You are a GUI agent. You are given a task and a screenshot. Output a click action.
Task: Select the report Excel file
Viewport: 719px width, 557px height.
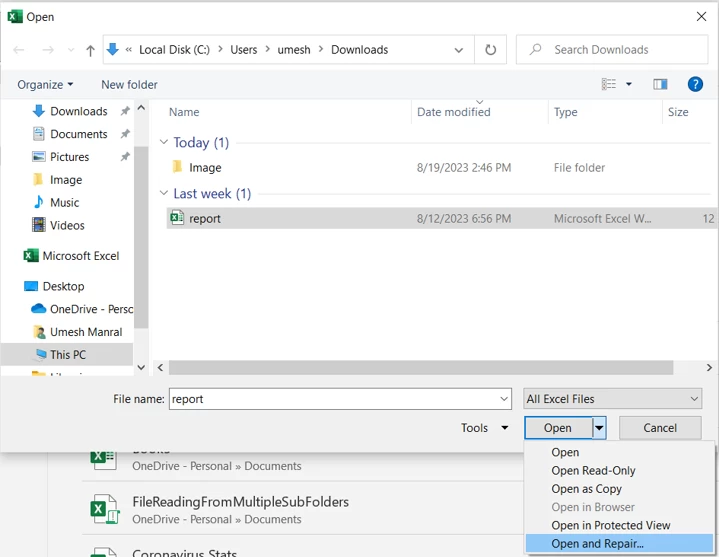click(x=441, y=218)
